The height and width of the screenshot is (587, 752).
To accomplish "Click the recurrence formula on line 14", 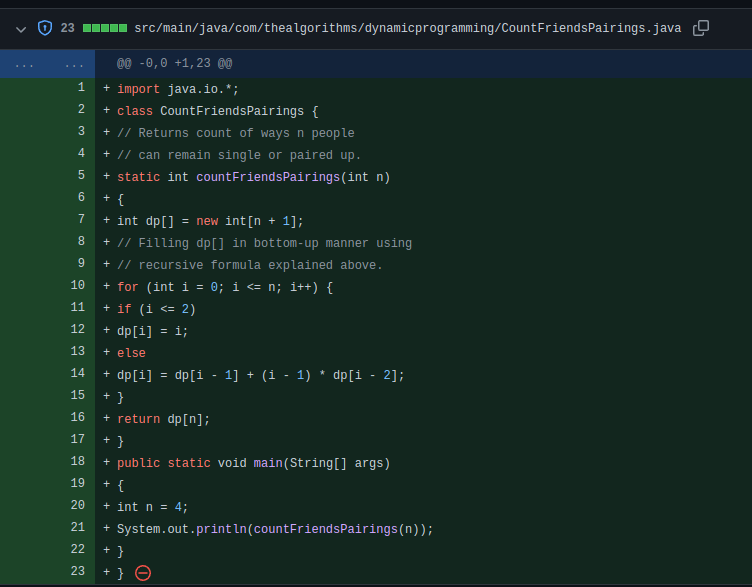I will tap(261, 376).
